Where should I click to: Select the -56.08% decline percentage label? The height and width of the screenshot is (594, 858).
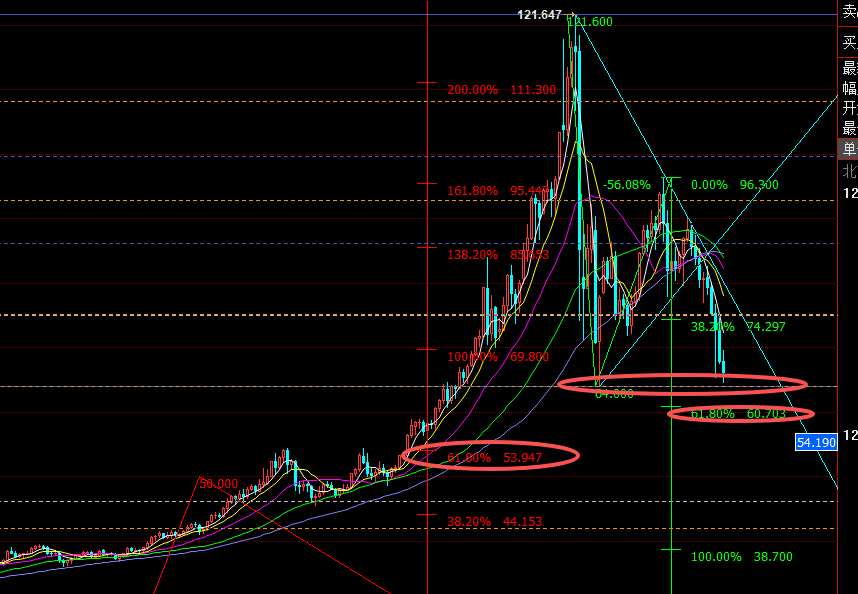pyautogui.click(x=627, y=185)
